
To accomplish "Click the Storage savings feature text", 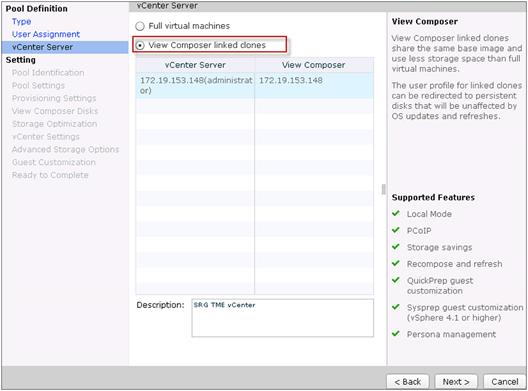I will (439, 248).
